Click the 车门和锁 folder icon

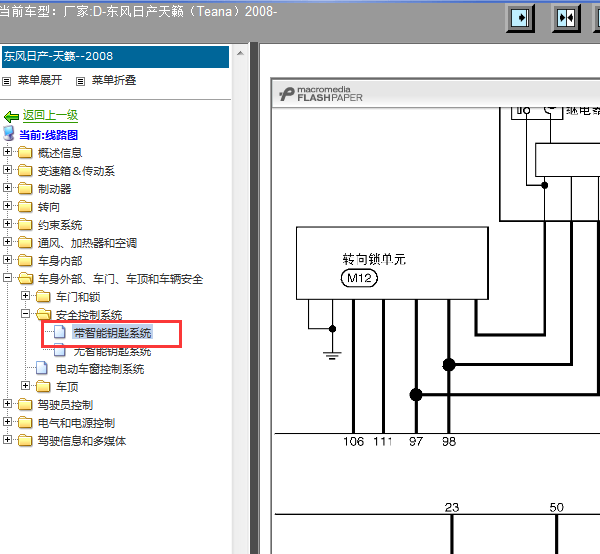click(x=43, y=296)
